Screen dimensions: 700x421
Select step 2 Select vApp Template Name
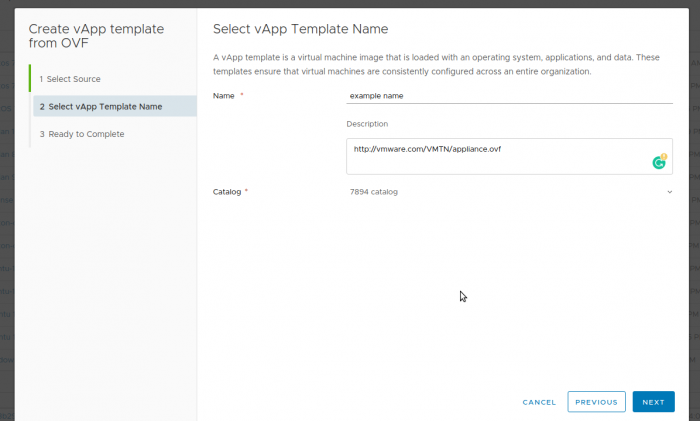pos(115,106)
